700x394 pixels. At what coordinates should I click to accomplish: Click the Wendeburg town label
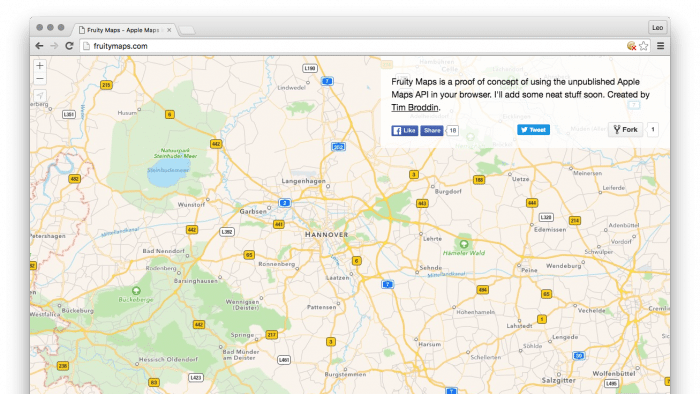coord(564,265)
